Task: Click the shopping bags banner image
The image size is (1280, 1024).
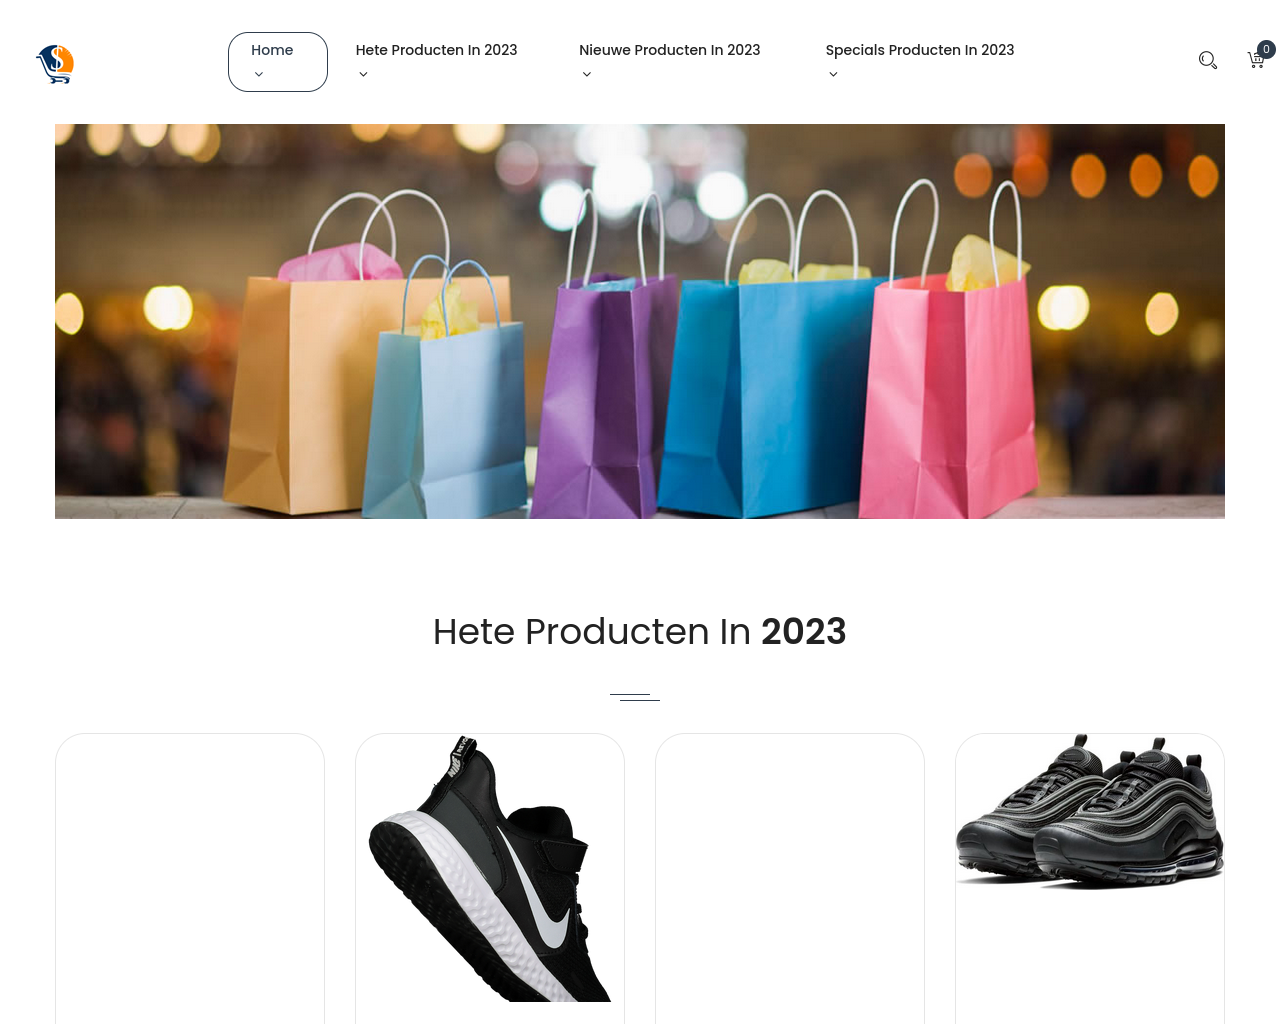Action: pos(640,321)
